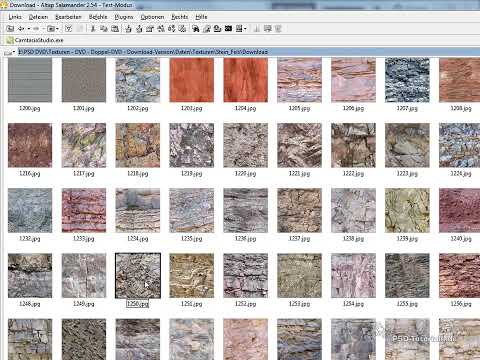
Task: Open the Plugins menu
Action: point(124,17)
